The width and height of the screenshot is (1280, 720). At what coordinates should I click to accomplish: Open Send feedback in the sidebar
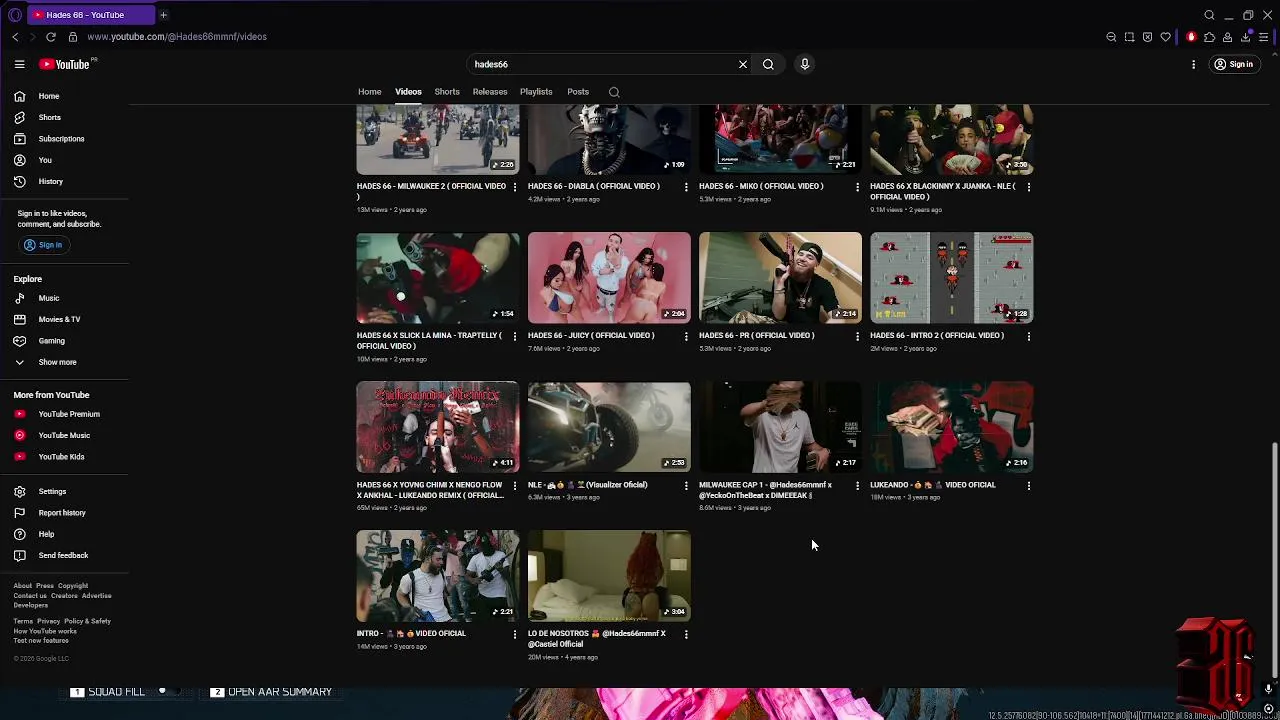tap(65, 555)
